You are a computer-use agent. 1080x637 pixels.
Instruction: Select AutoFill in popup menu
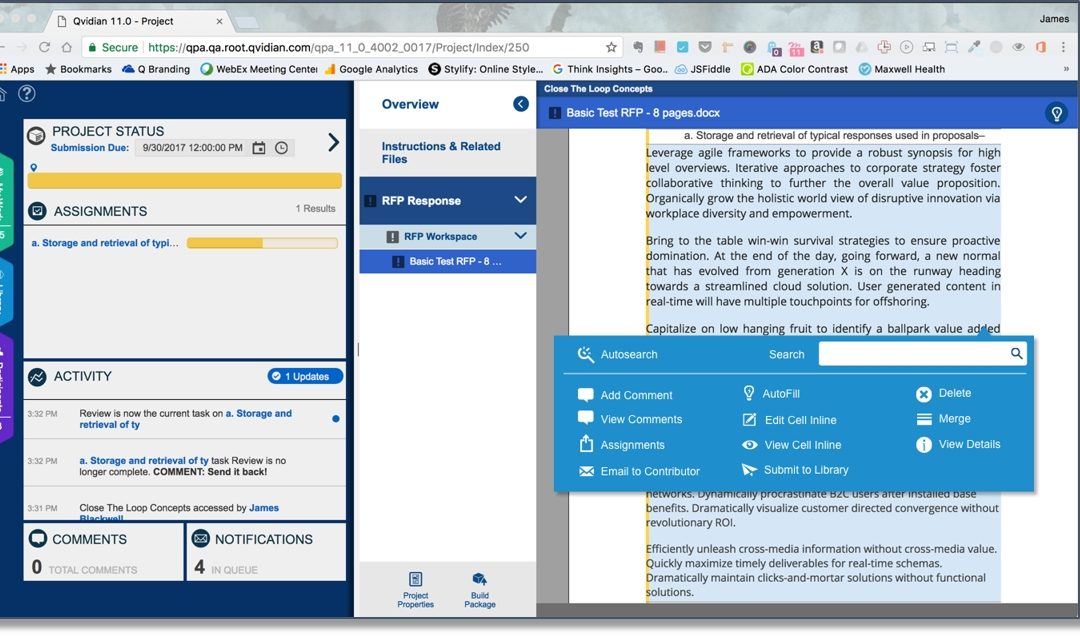[x=771, y=393]
